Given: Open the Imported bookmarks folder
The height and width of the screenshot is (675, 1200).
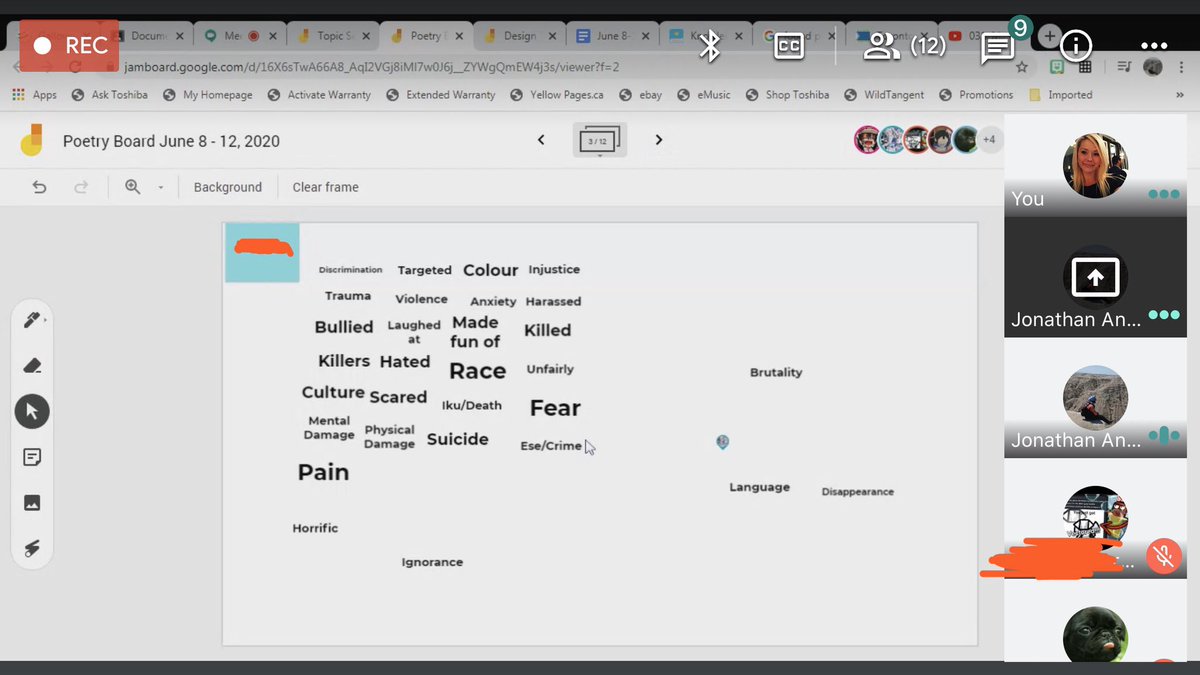Looking at the screenshot, I should [1060, 95].
